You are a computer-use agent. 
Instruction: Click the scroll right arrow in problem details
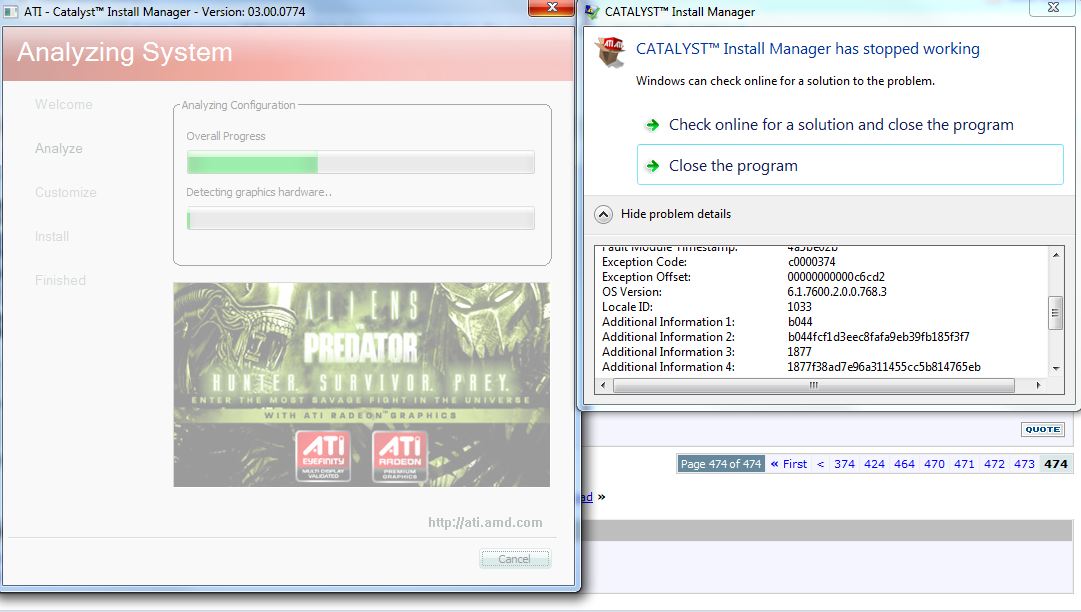pyautogui.click(x=1039, y=385)
